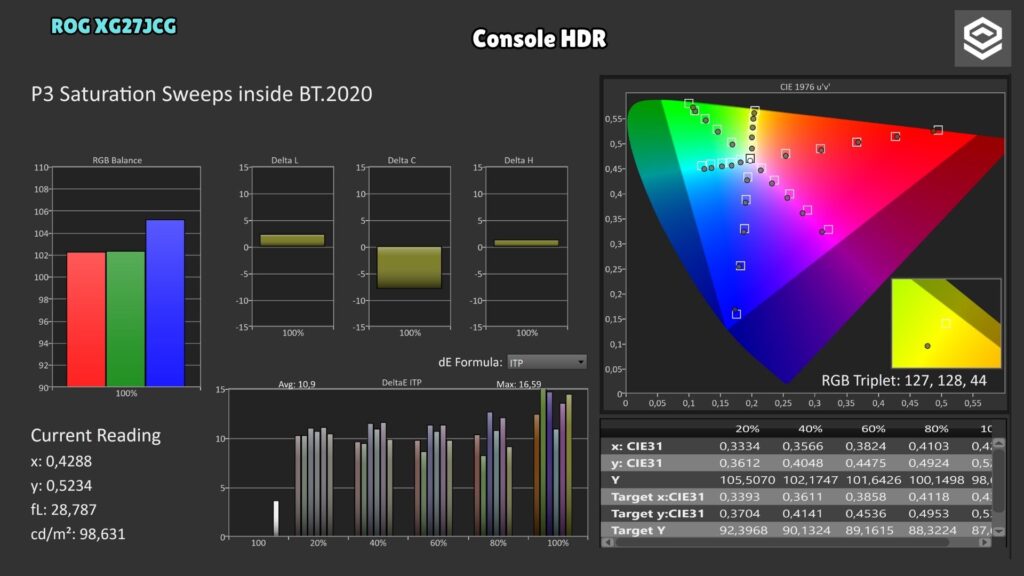The image size is (1024, 576).
Task: Click the cell value '0,4048'
Action: (803, 463)
